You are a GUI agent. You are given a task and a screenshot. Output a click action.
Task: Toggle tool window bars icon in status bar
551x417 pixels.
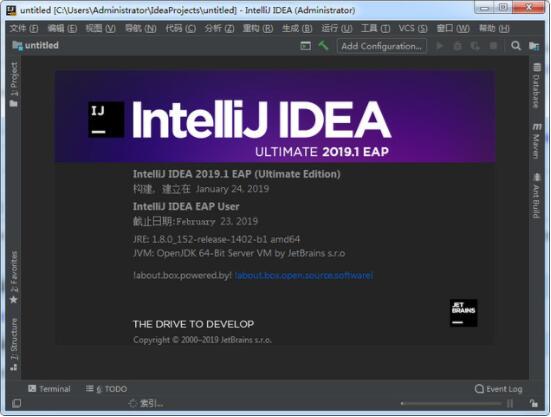coord(16,403)
